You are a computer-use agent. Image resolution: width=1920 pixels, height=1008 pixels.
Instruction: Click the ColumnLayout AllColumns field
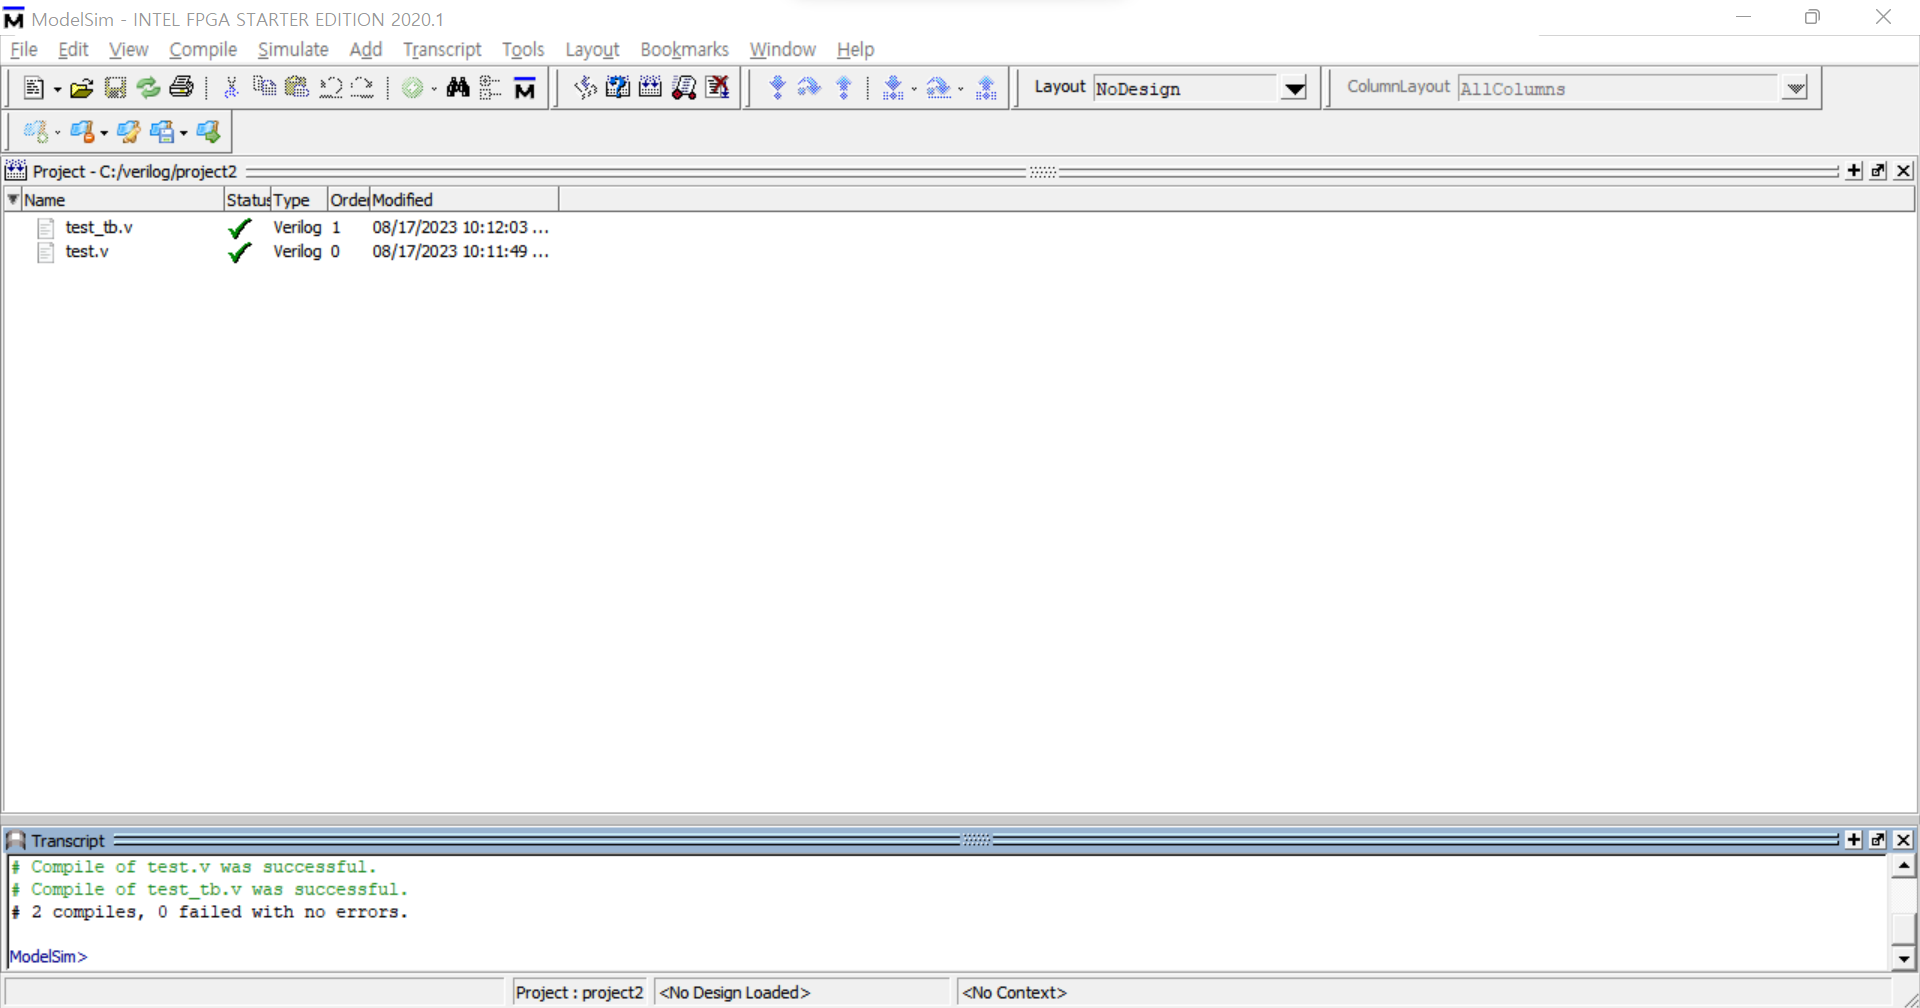tap(1619, 88)
